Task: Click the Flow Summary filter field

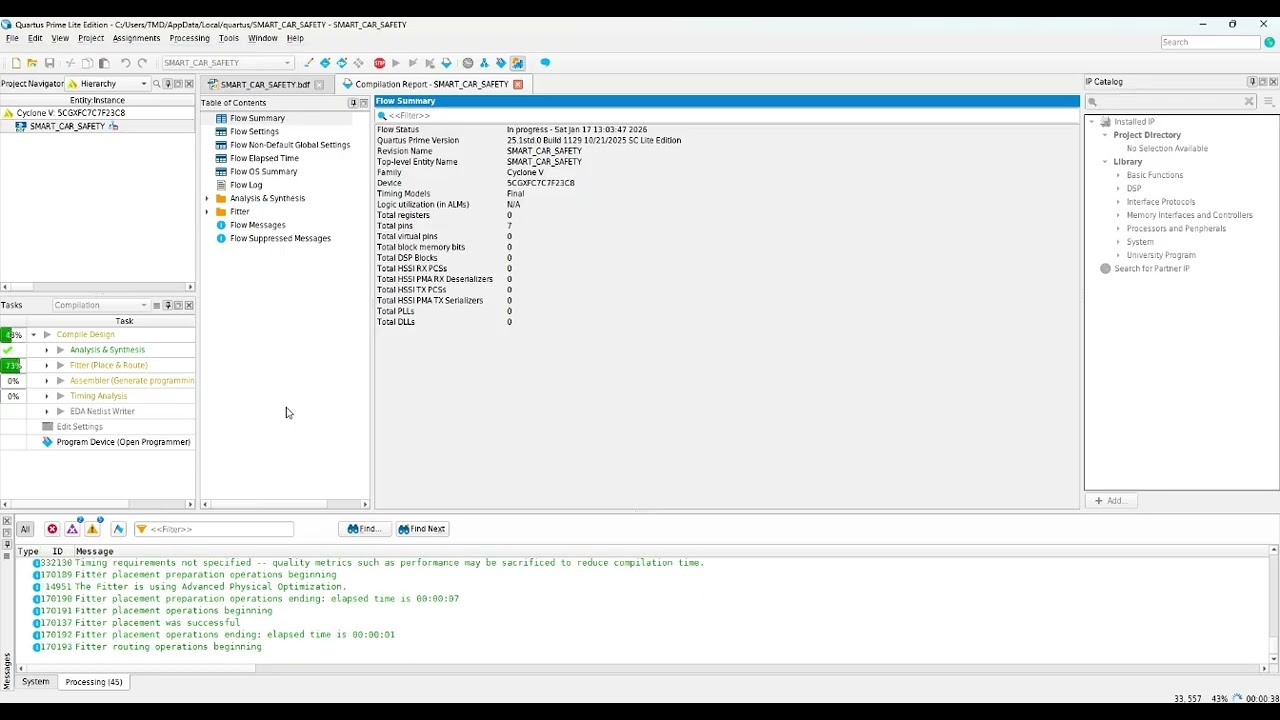Action: tap(728, 116)
